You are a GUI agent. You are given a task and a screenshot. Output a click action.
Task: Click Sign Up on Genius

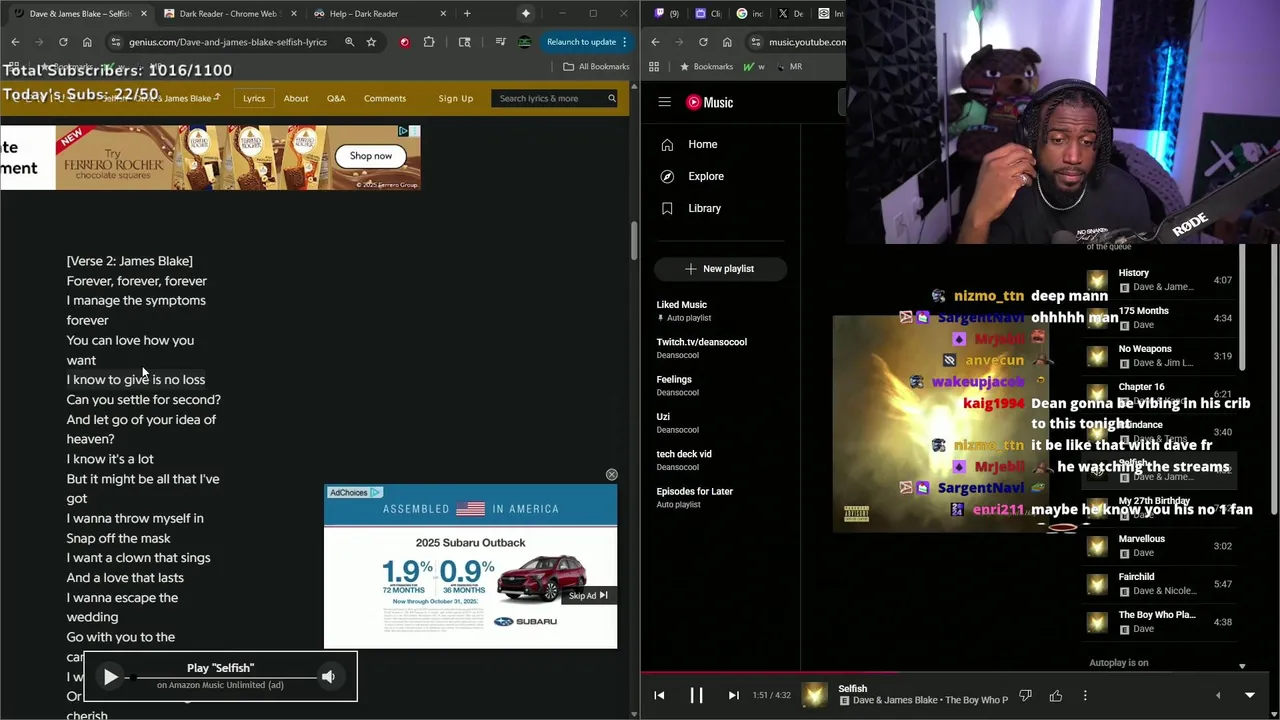coord(455,98)
